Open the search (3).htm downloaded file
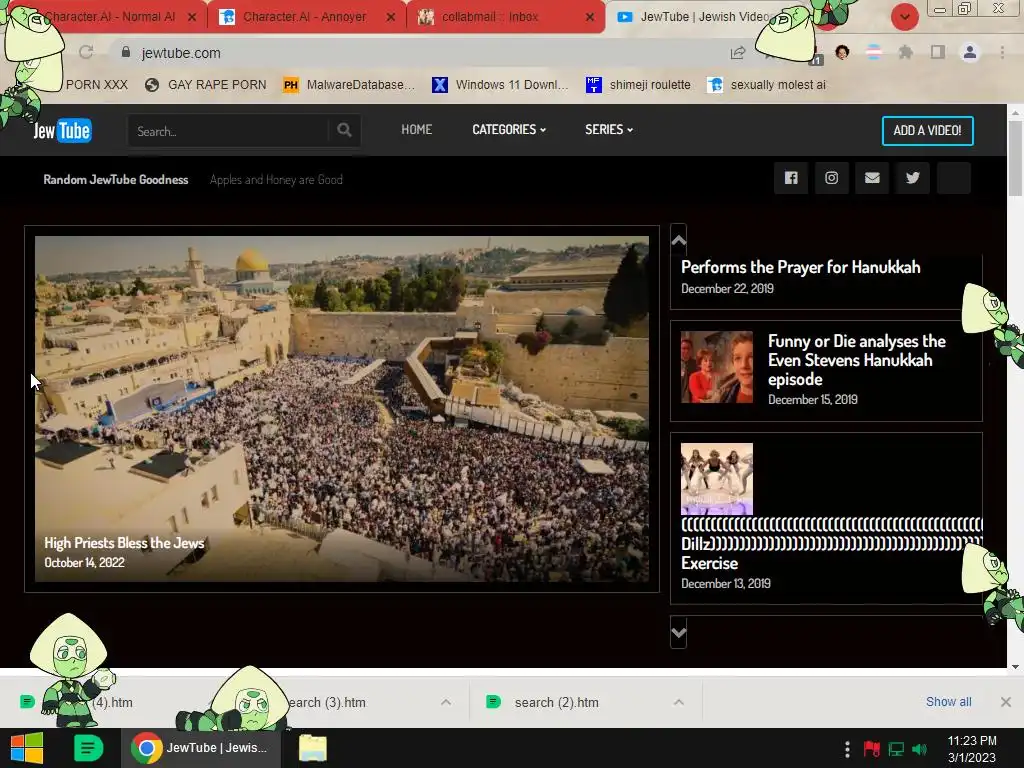This screenshot has width=1024, height=768. tap(327, 702)
